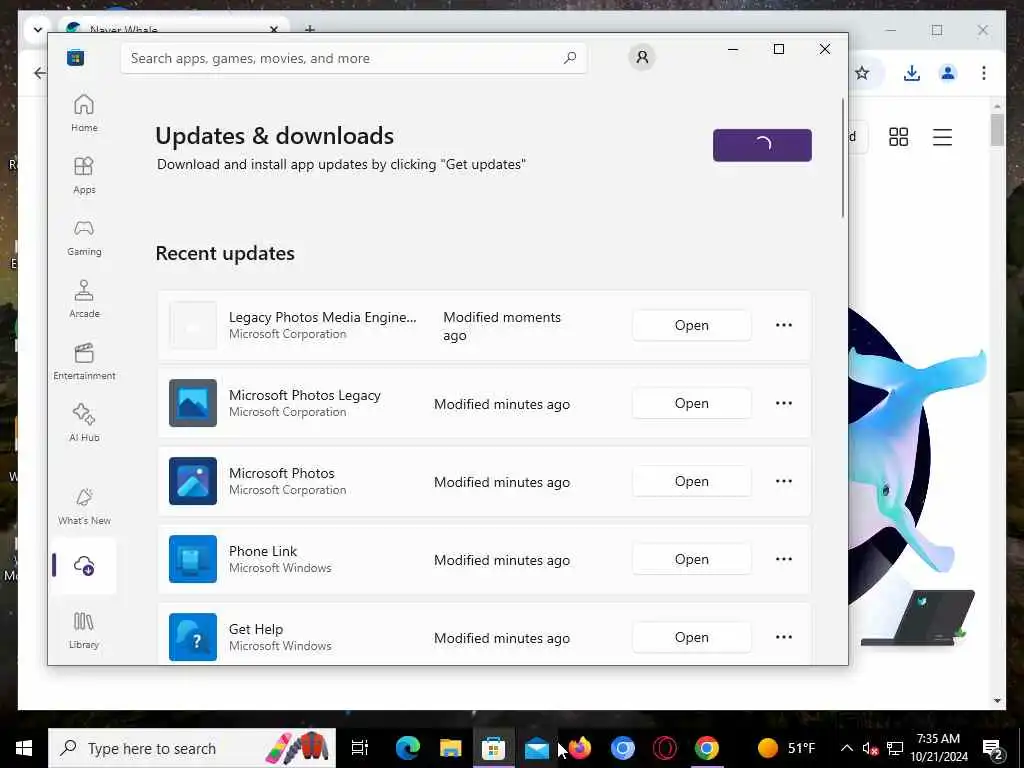The height and width of the screenshot is (768, 1024).
Task: Show more options for Microsoft Photos
Action: (x=784, y=481)
